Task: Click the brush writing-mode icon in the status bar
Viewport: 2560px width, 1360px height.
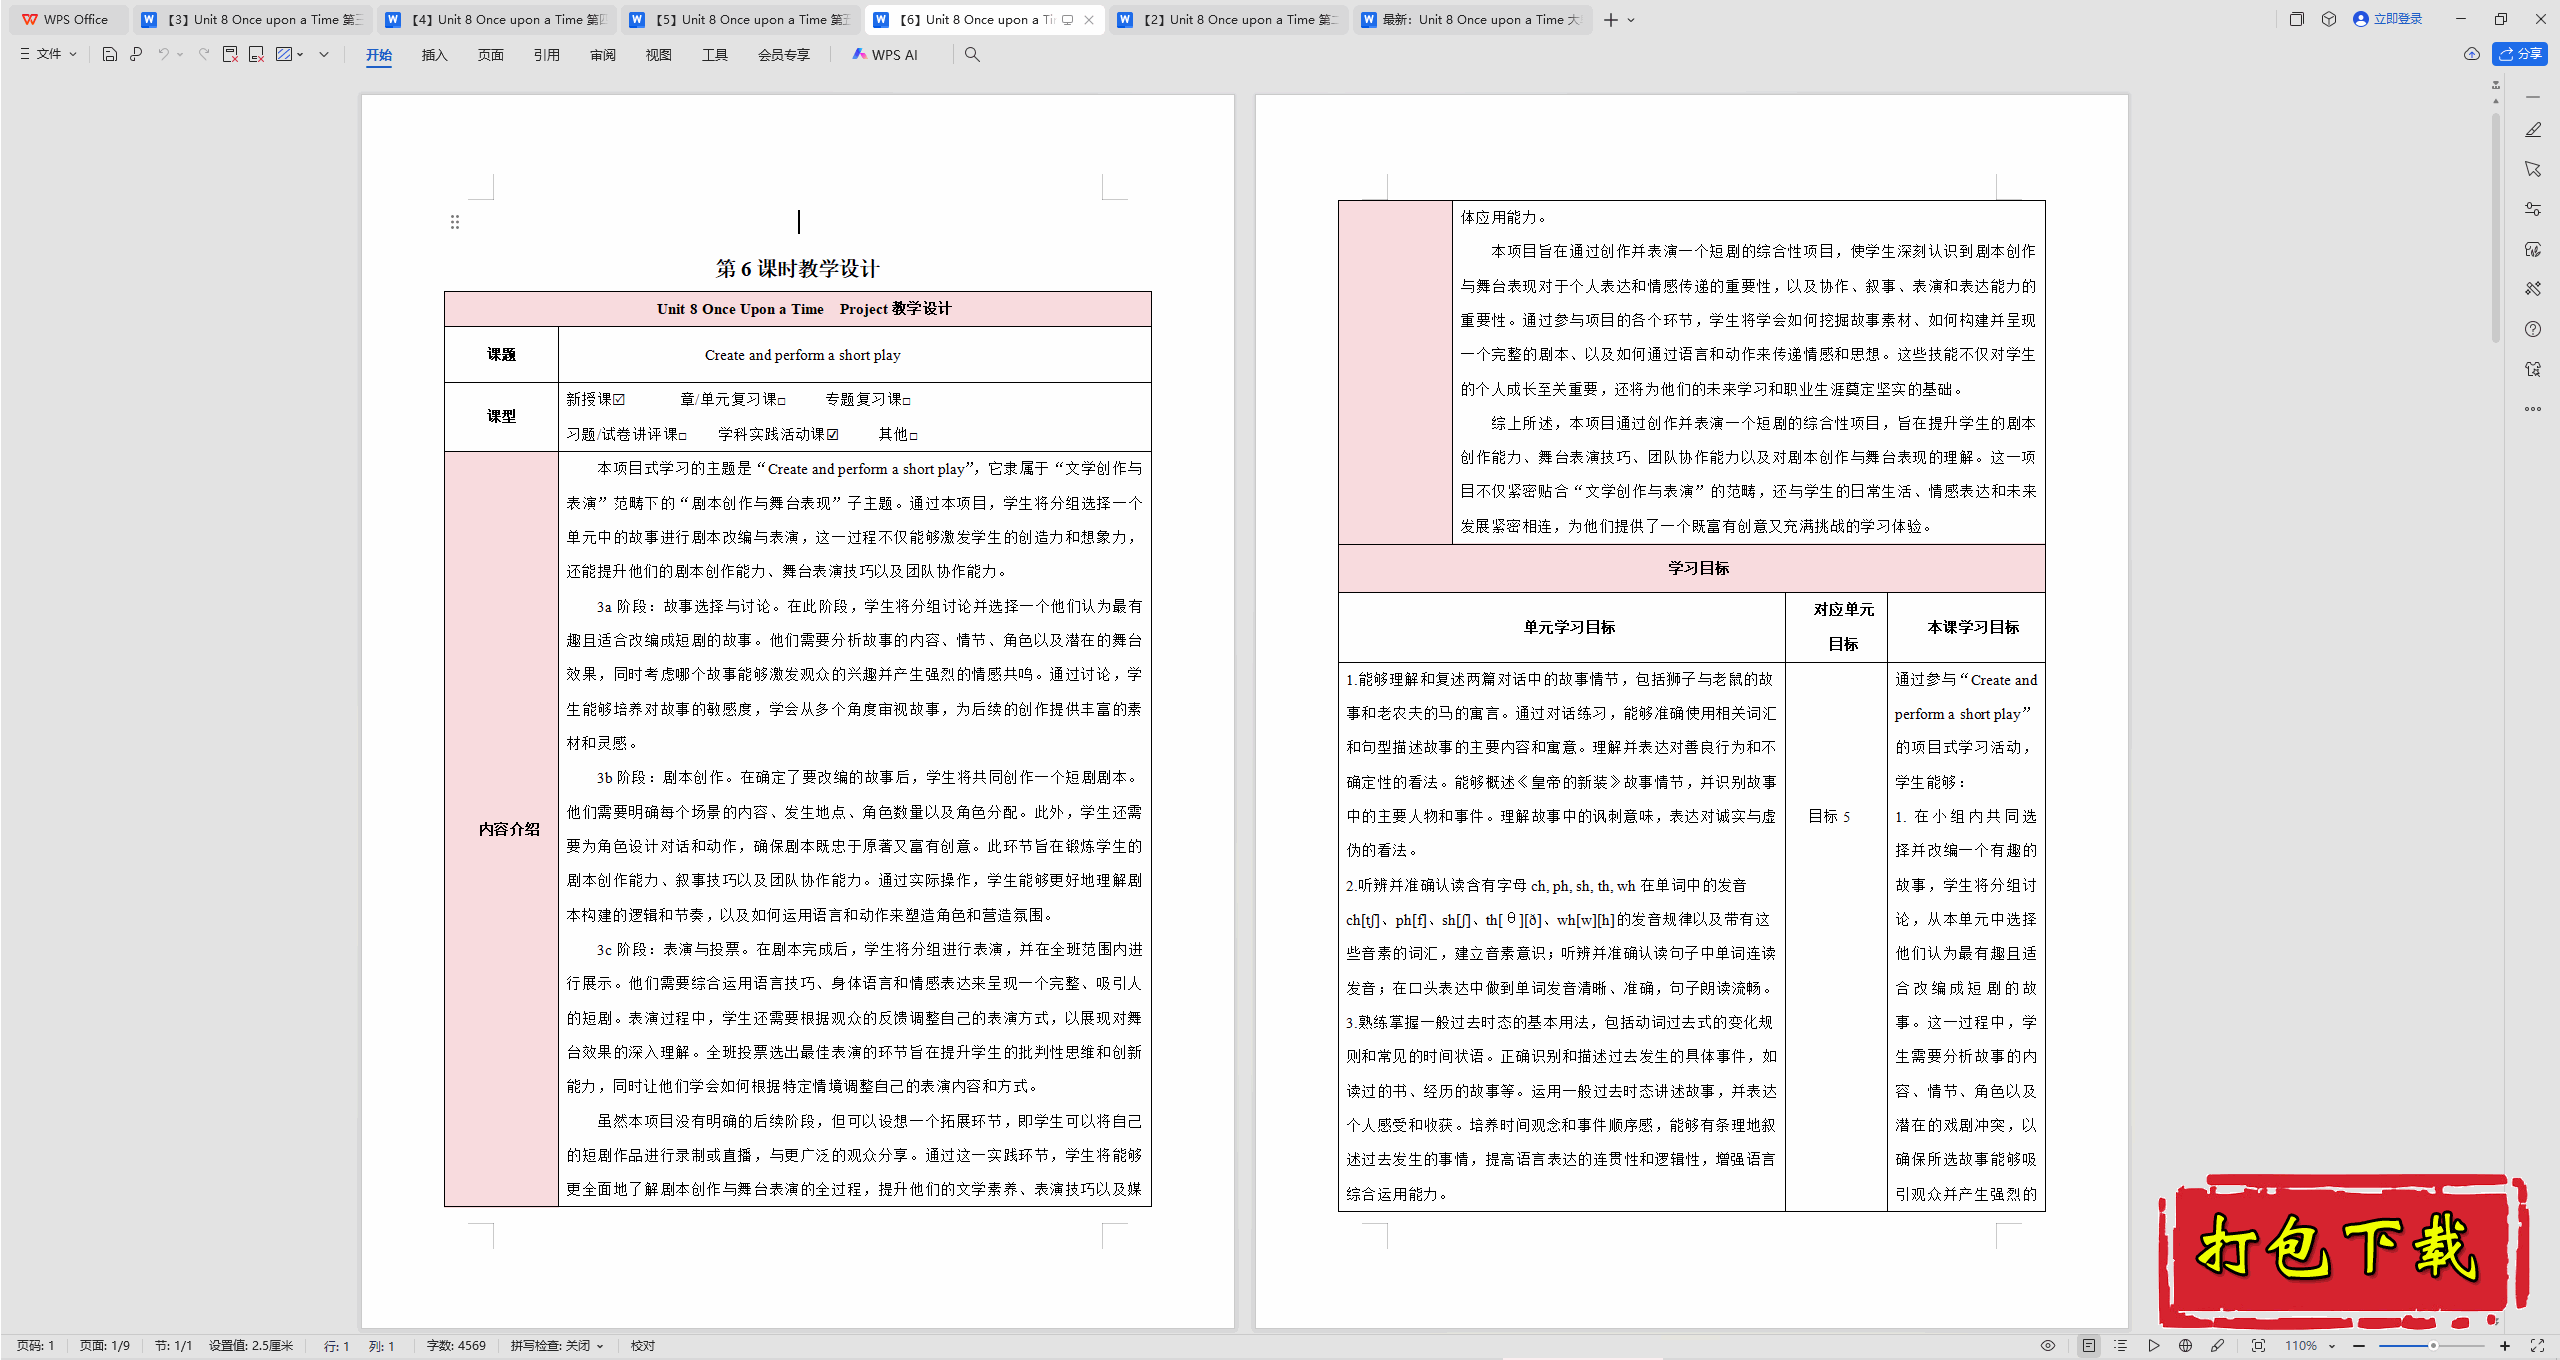Action: [2217, 1346]
